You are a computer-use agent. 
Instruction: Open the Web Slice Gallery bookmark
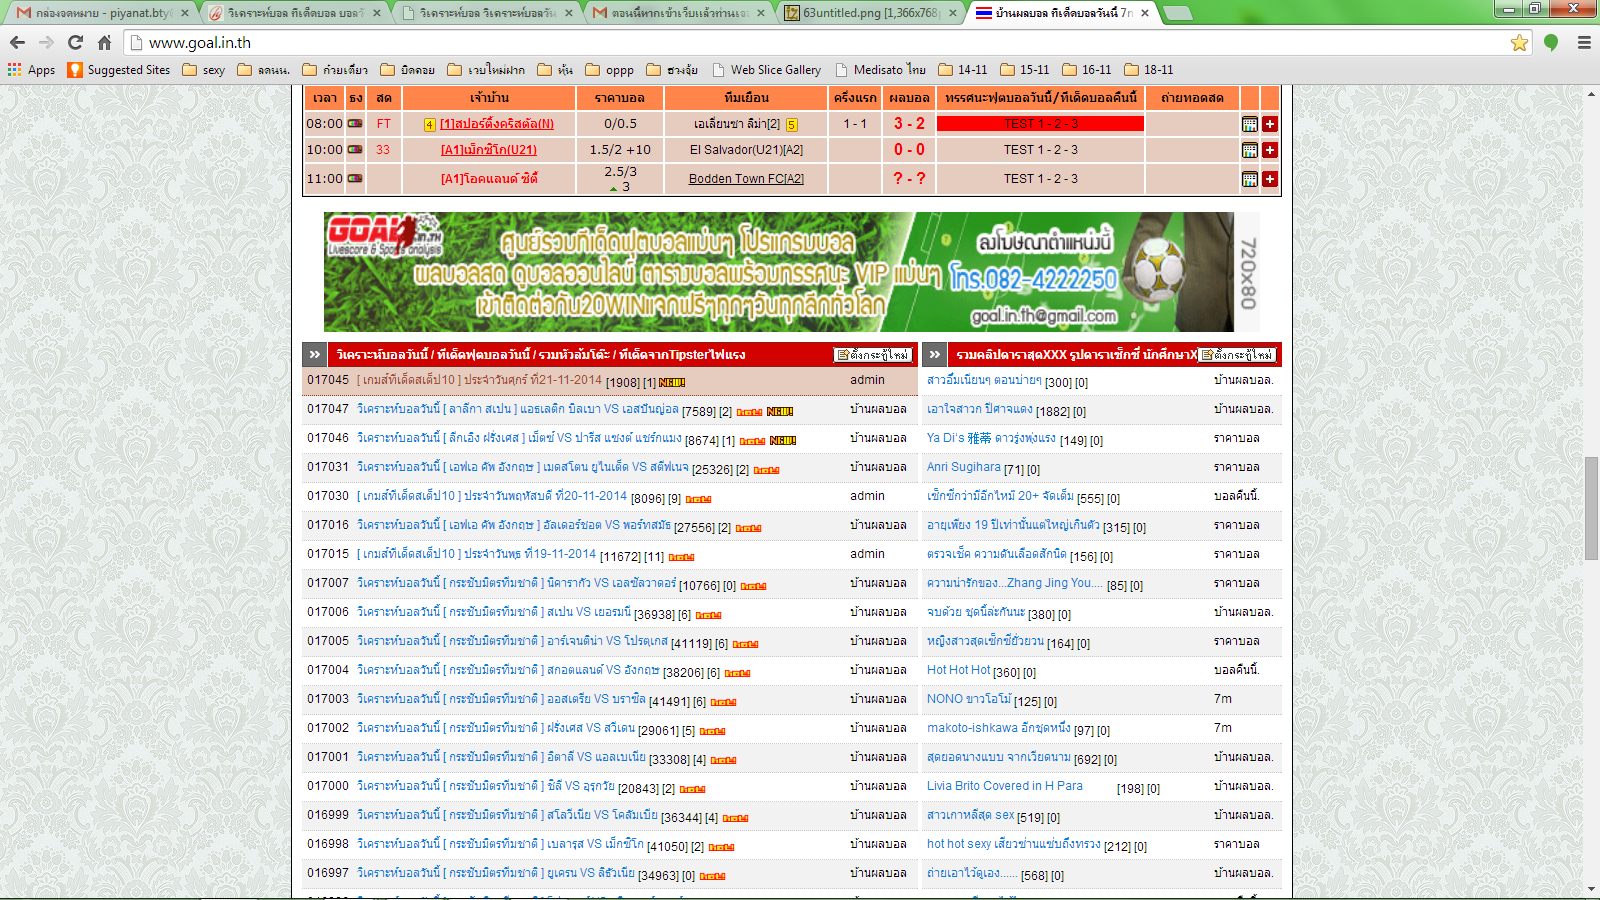(766, 70)
